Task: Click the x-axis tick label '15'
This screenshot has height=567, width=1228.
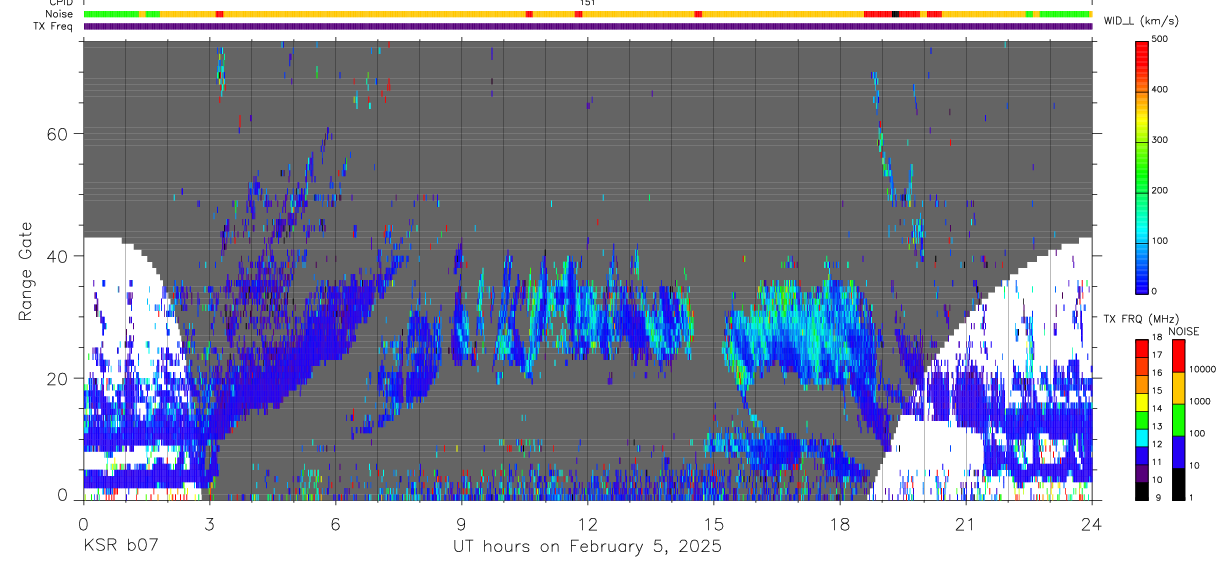Action: tap(713, 525)
